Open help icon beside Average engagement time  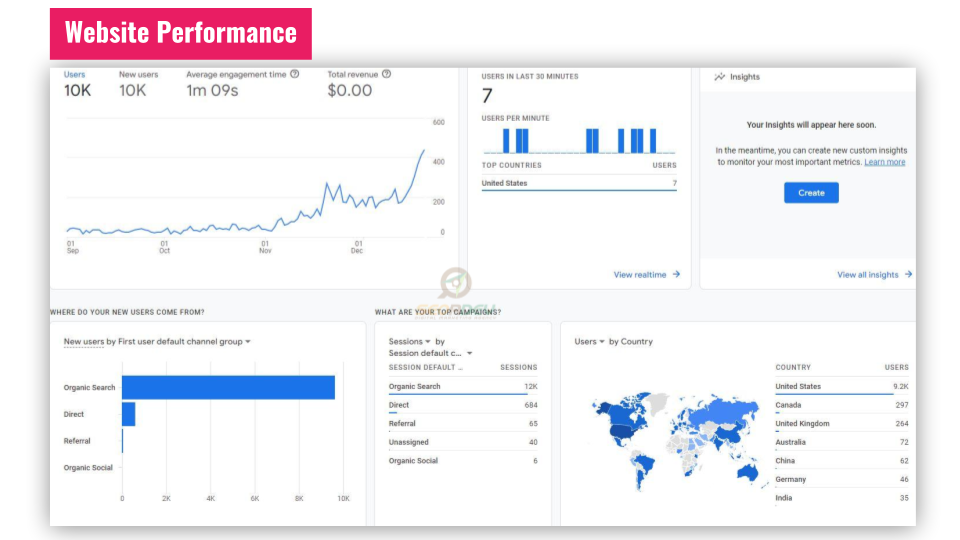click(x=294, y=74)
